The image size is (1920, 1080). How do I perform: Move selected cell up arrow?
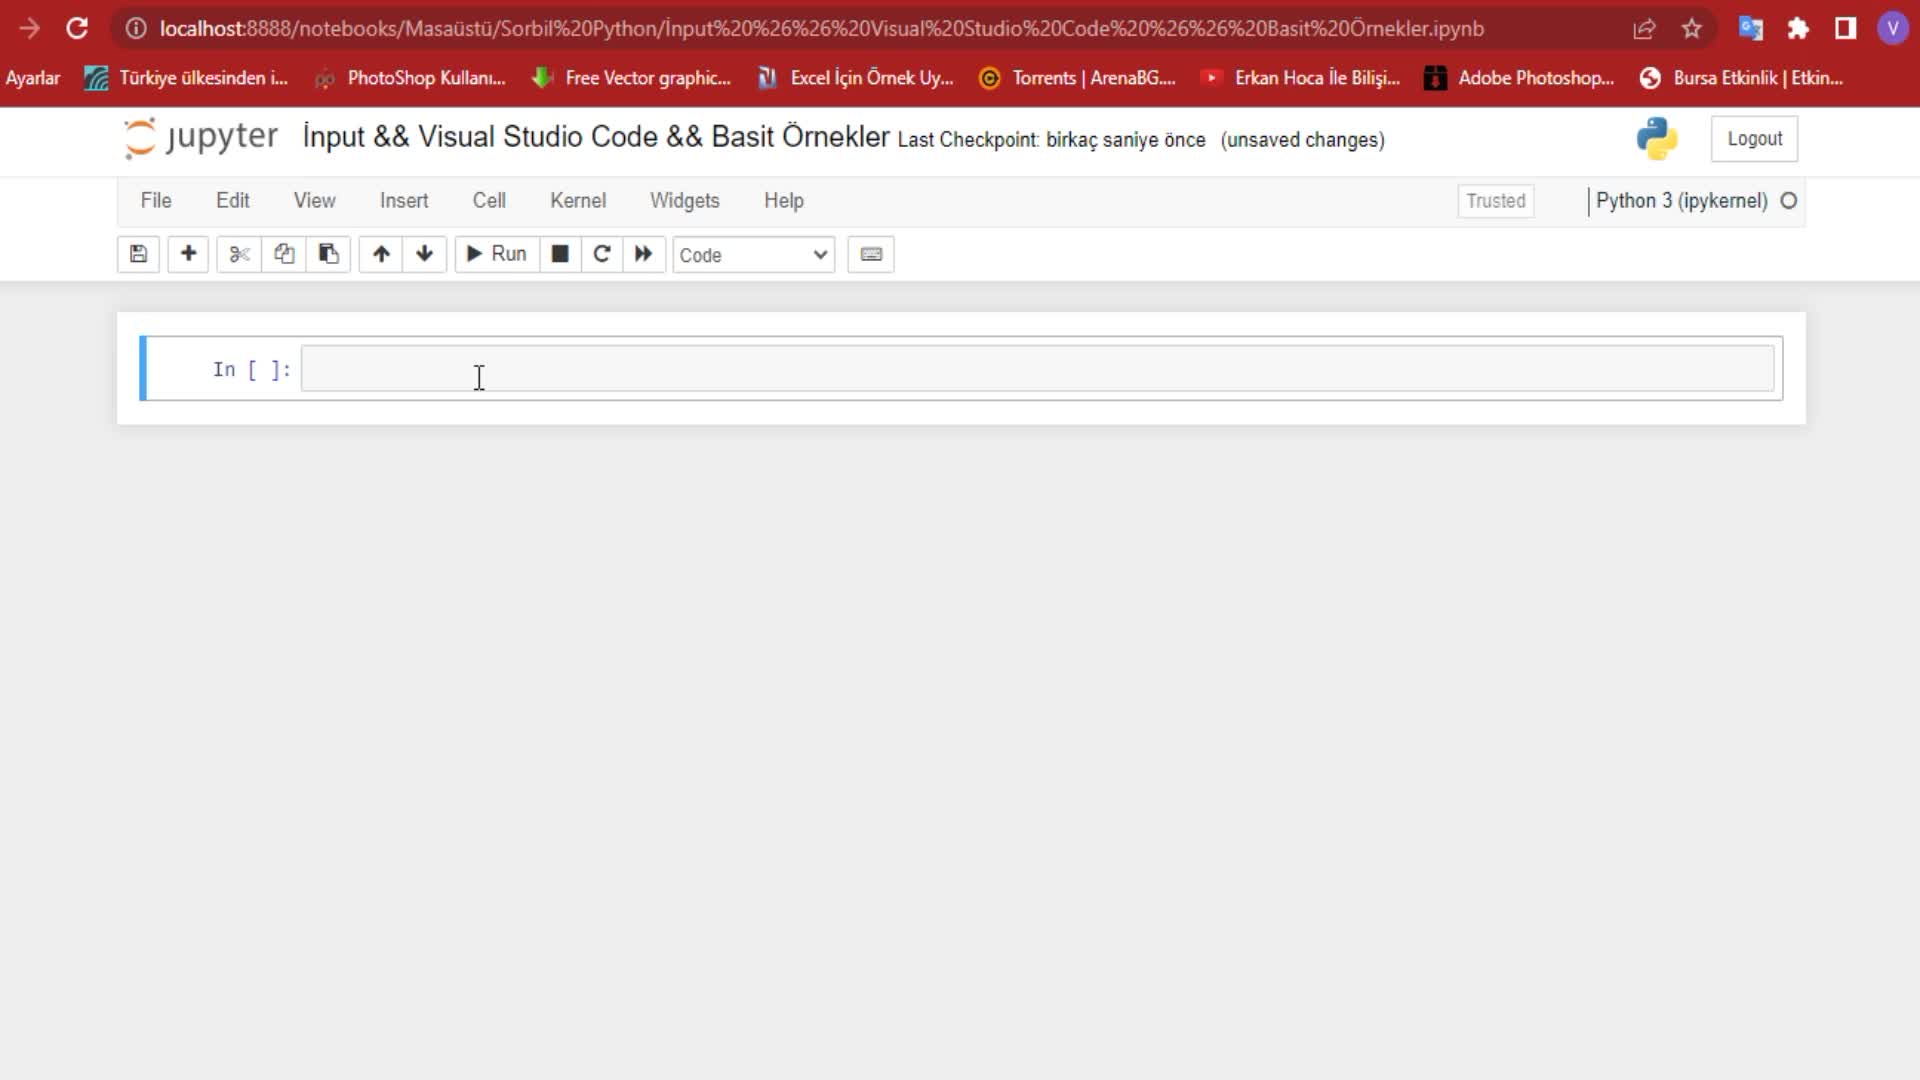click(381, 254)
